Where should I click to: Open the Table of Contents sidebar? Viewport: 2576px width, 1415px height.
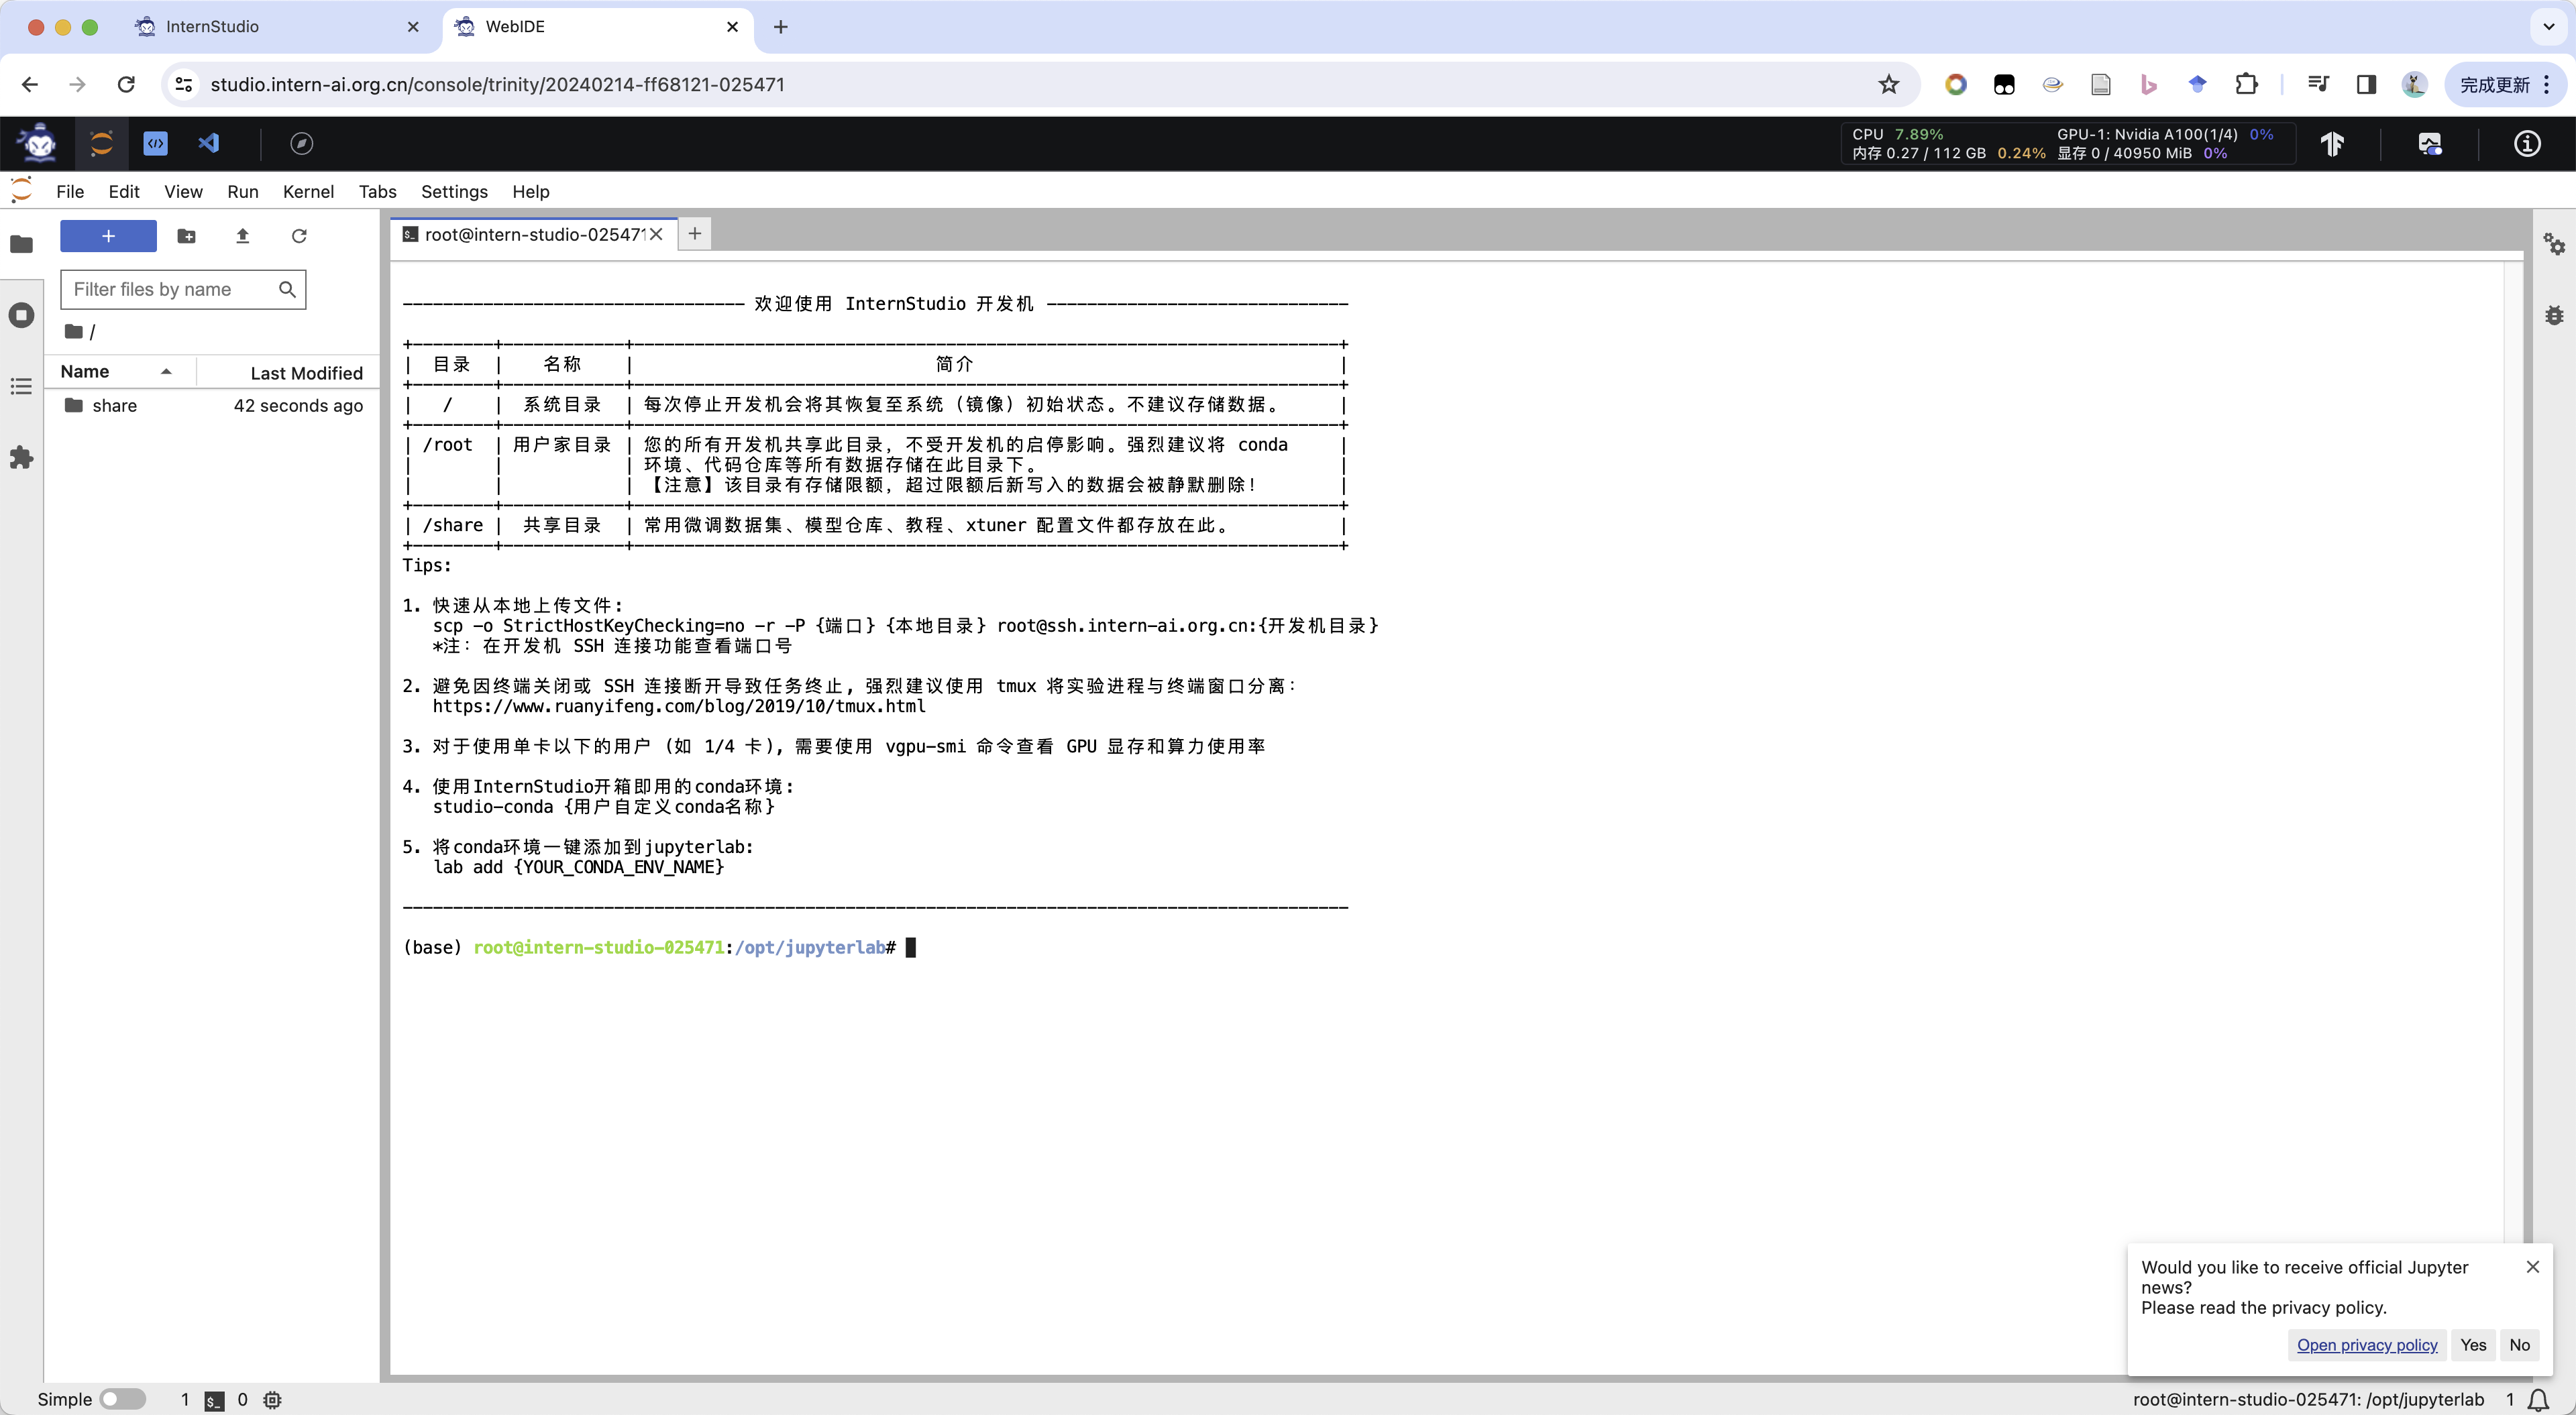21,387
